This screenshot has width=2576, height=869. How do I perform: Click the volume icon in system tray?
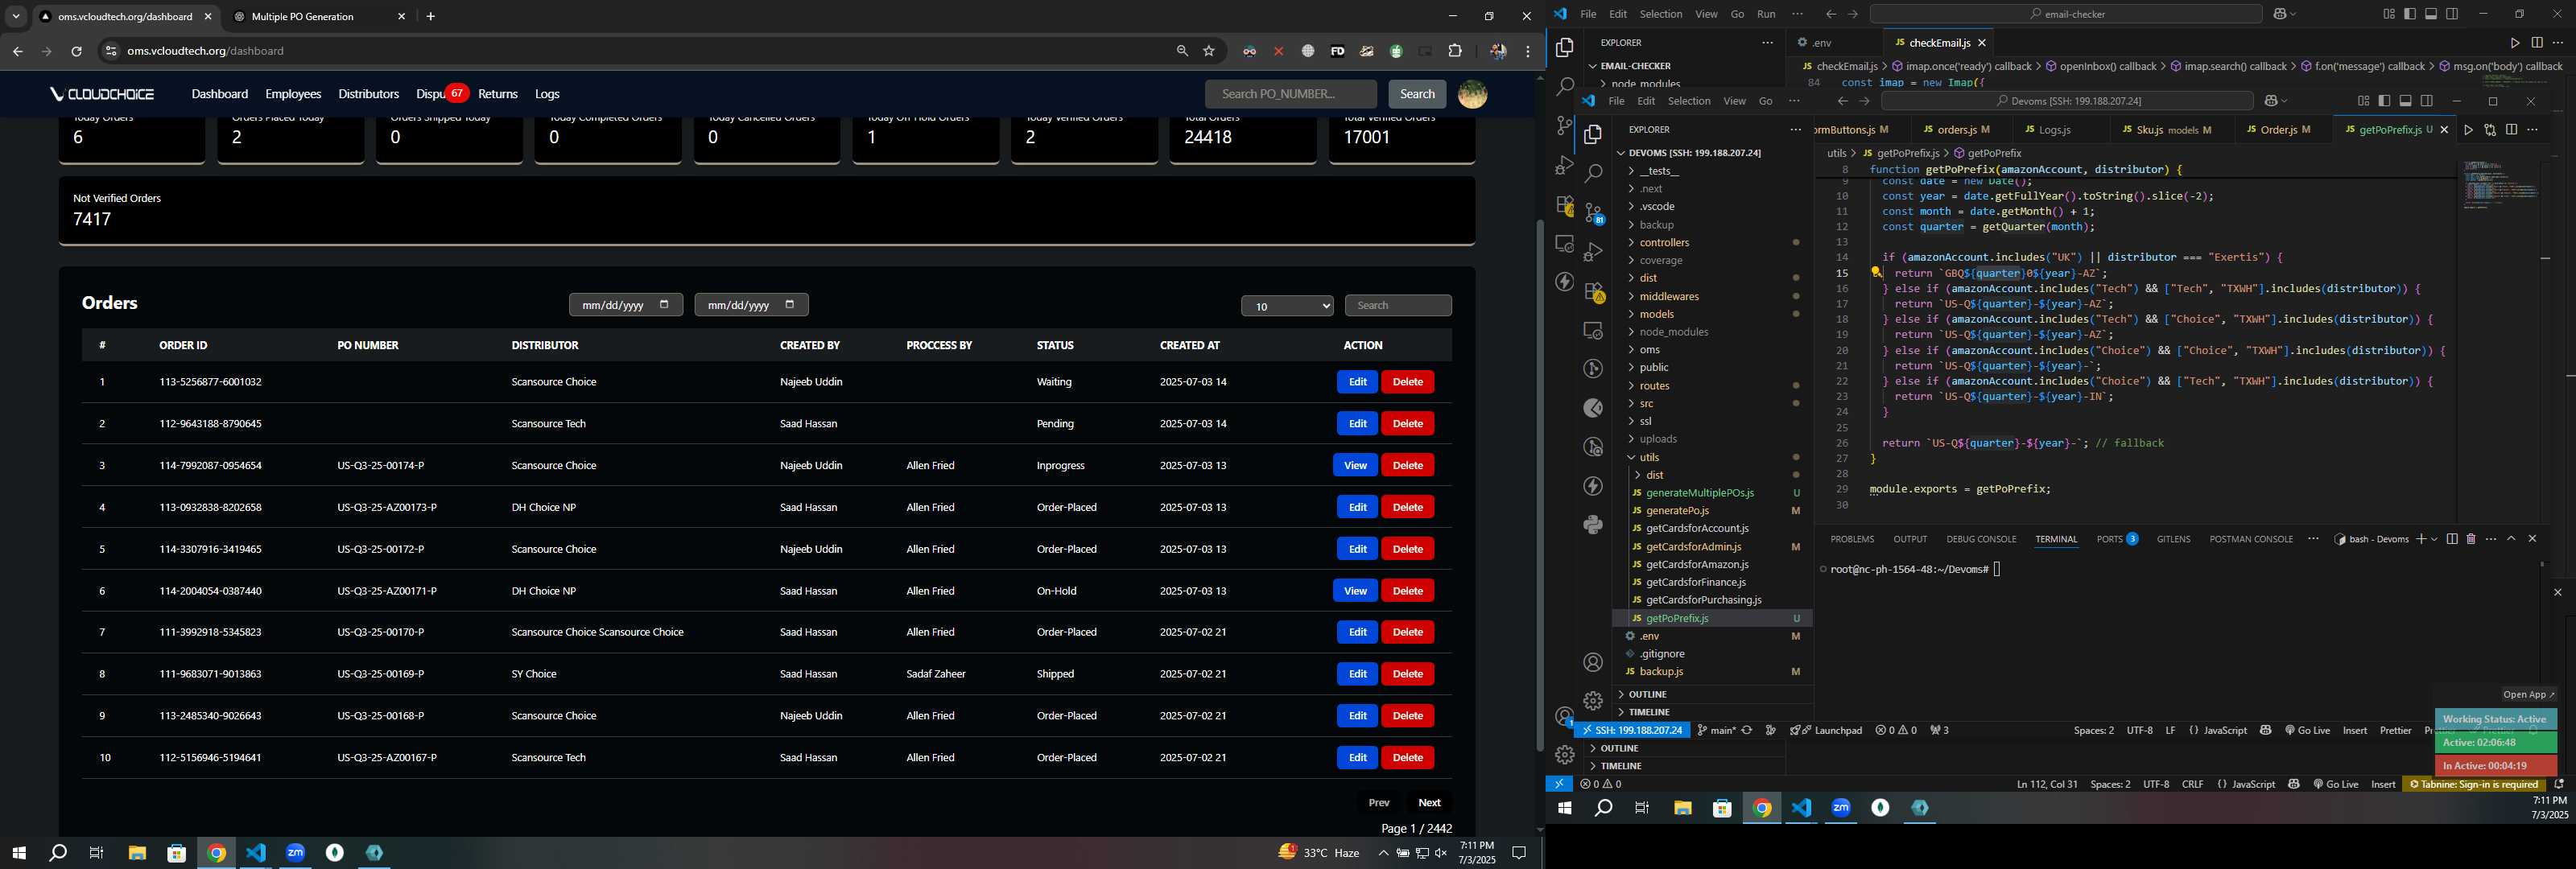click(x=1441, y=853)
